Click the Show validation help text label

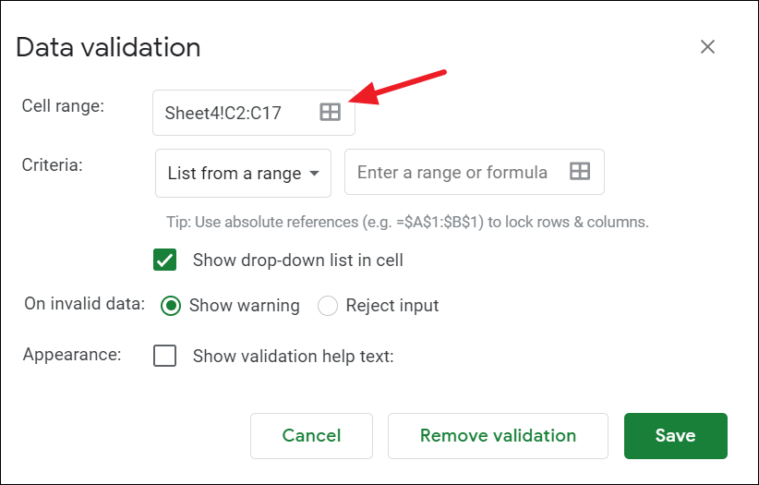point(293,356)
